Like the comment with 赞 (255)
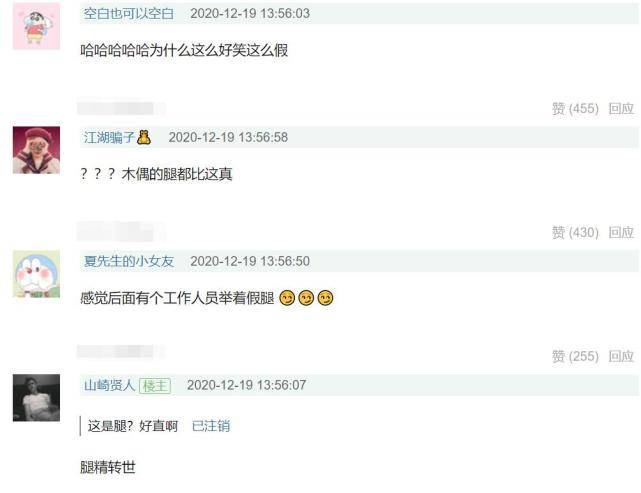The height and width of the screenshot is (493, 641). [x=575, y=356]
